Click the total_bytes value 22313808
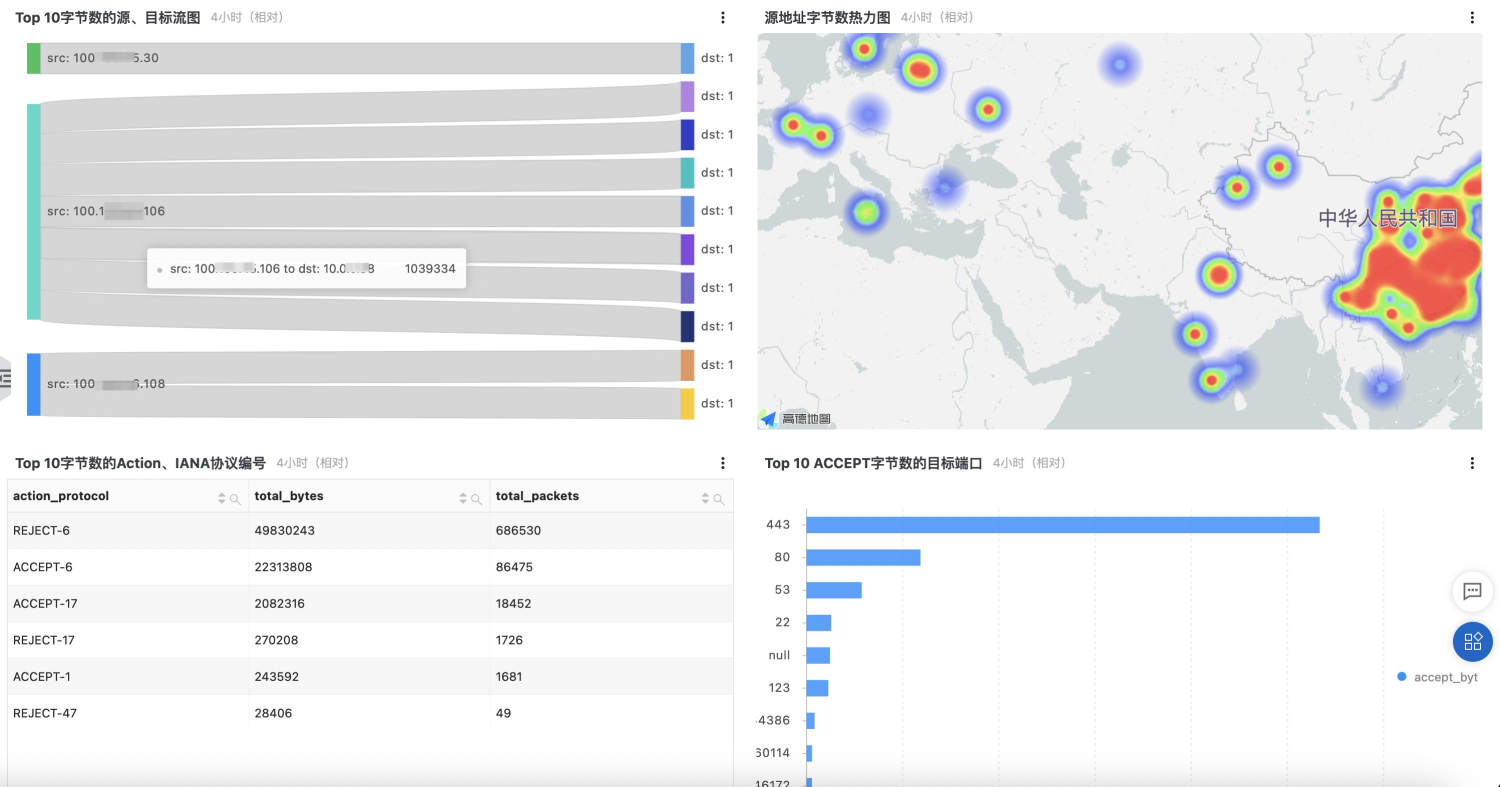1500x787 pixels. (284, 567)
